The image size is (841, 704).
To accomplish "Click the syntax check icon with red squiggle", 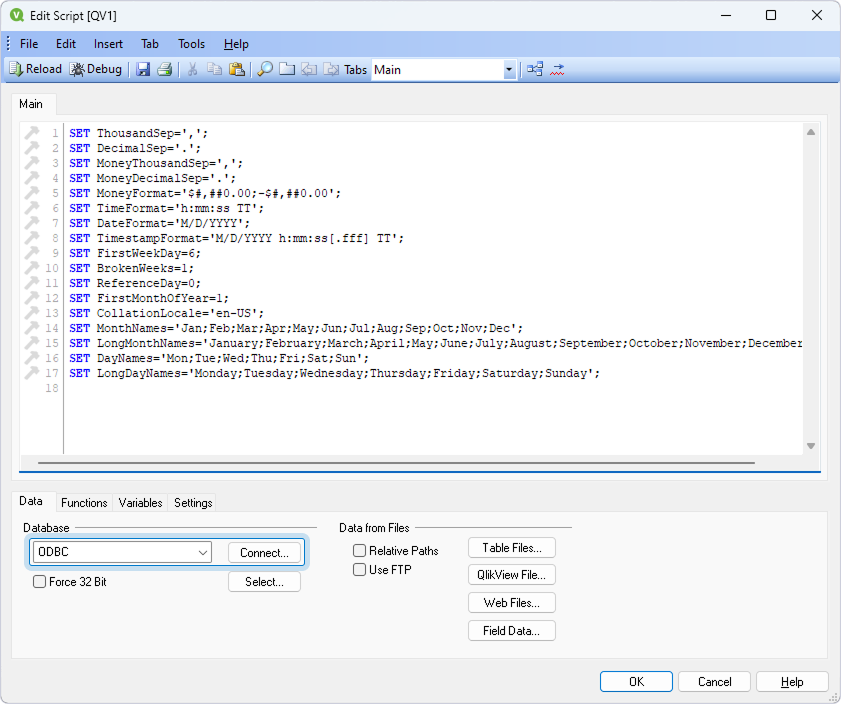I will pos(557,69).
